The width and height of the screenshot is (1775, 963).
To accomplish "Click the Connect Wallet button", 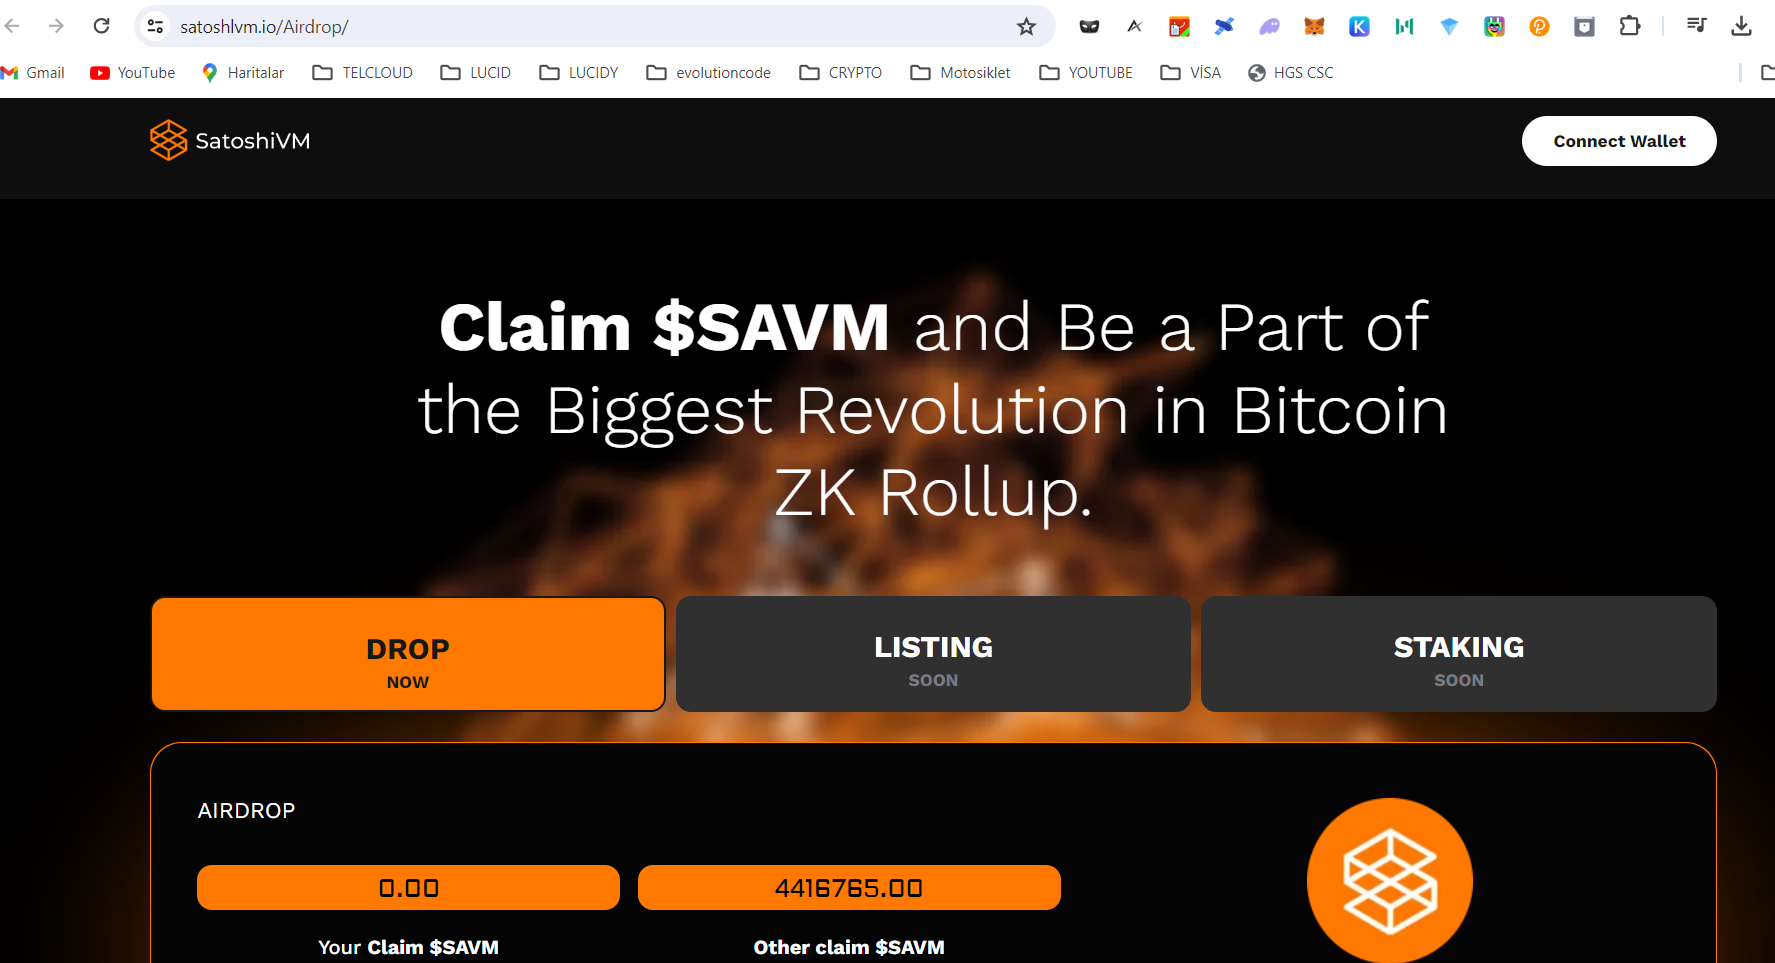I will pos(1619,141).
